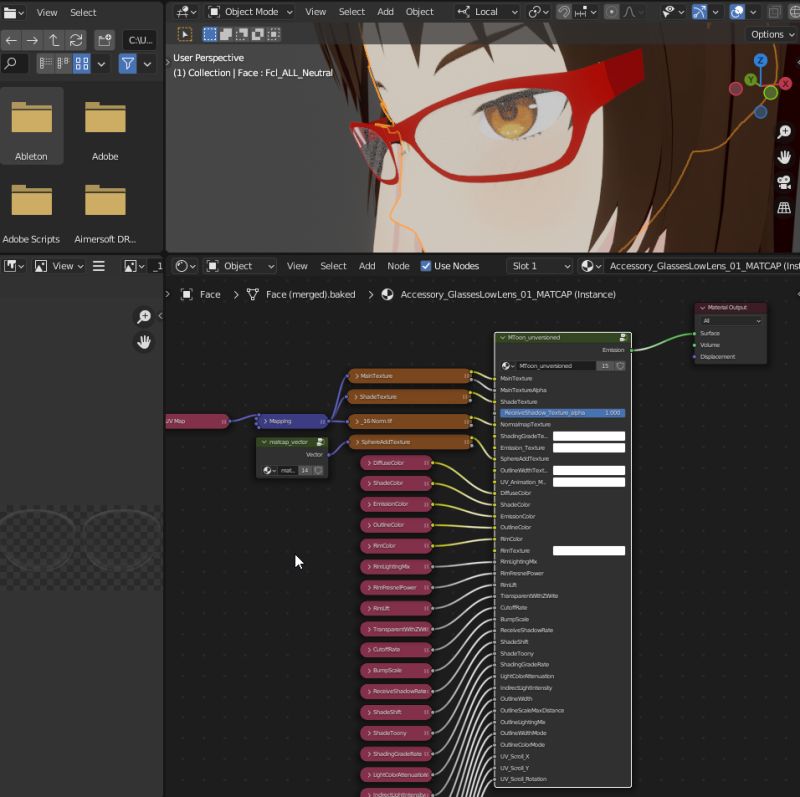This screenshot has width=800, height=797.
Task: Open the Add menu in shader editor
Action: pyautogui.click(x=367, y=266)
